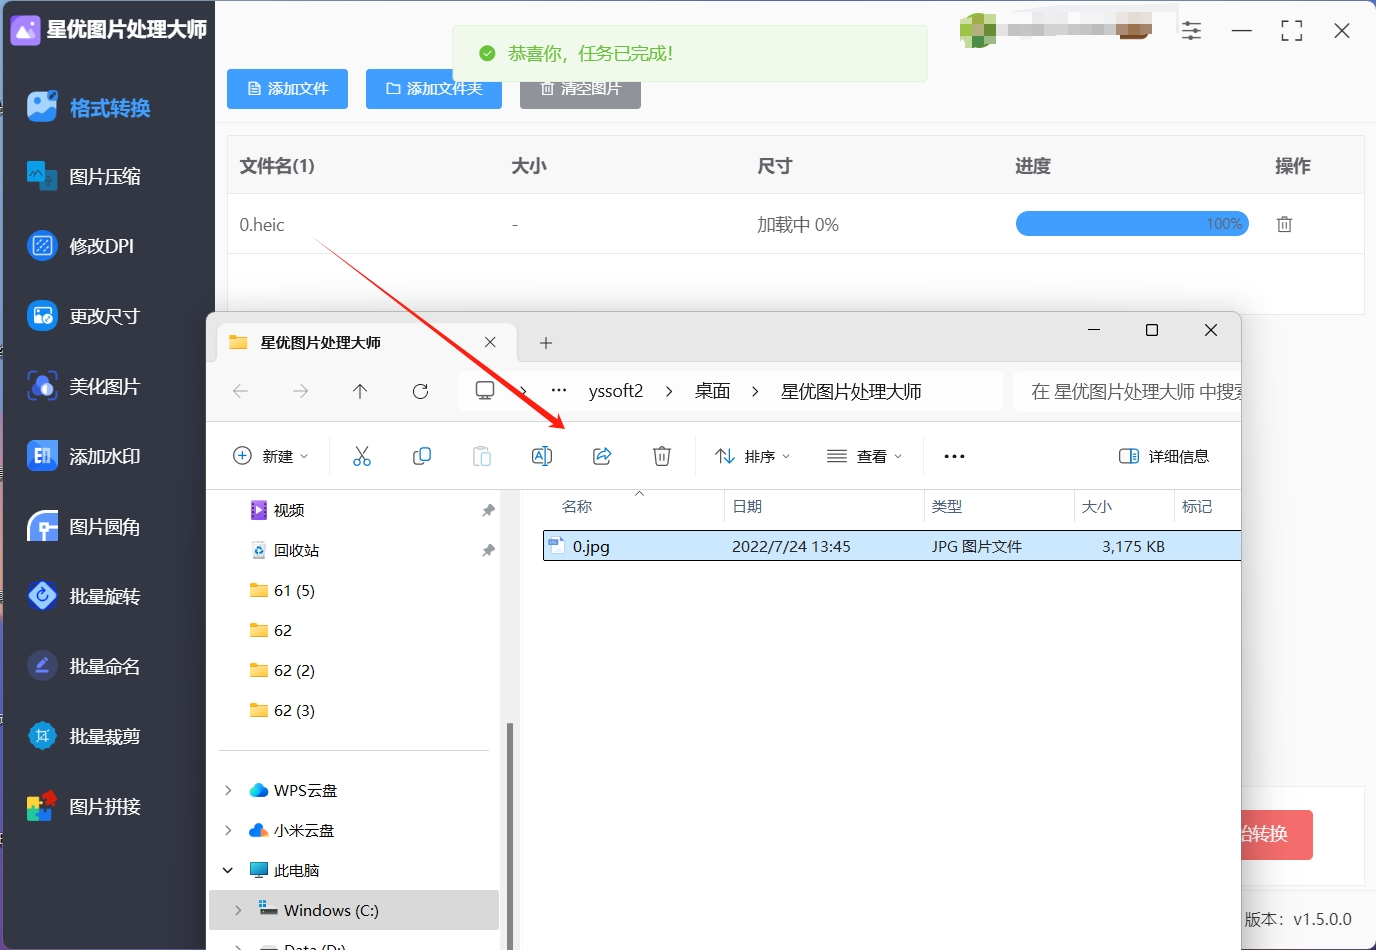This screenshot has width=1376, height=950.
Task: Click the 添加文件 add file button
Action: coord(287,89)
